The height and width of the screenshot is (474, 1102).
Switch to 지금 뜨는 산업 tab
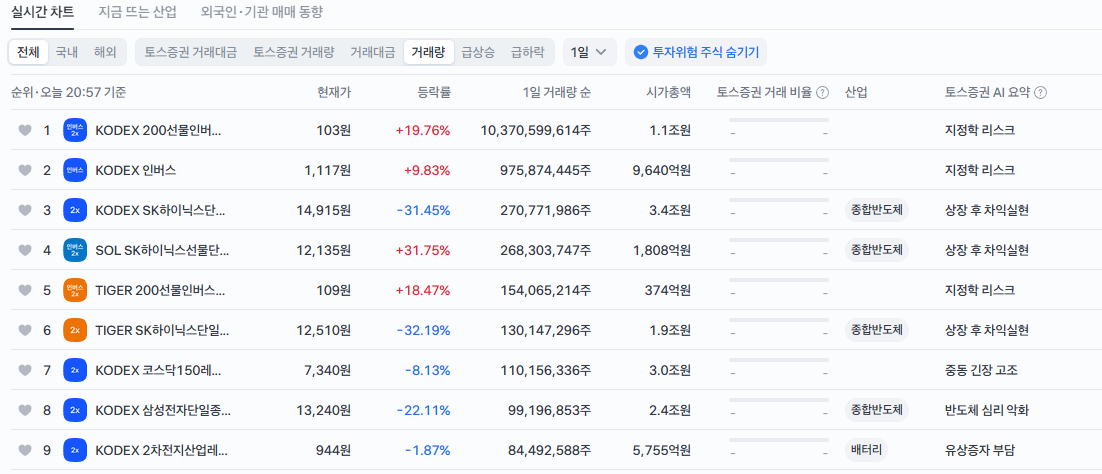click(138, 13)
